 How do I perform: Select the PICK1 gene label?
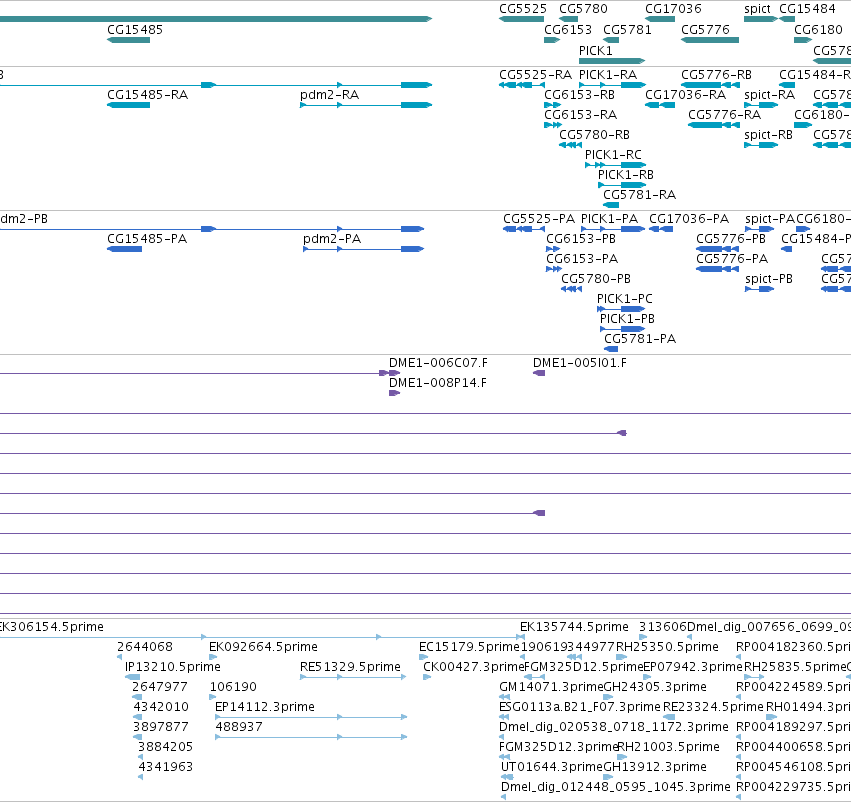tap(595, 50)
